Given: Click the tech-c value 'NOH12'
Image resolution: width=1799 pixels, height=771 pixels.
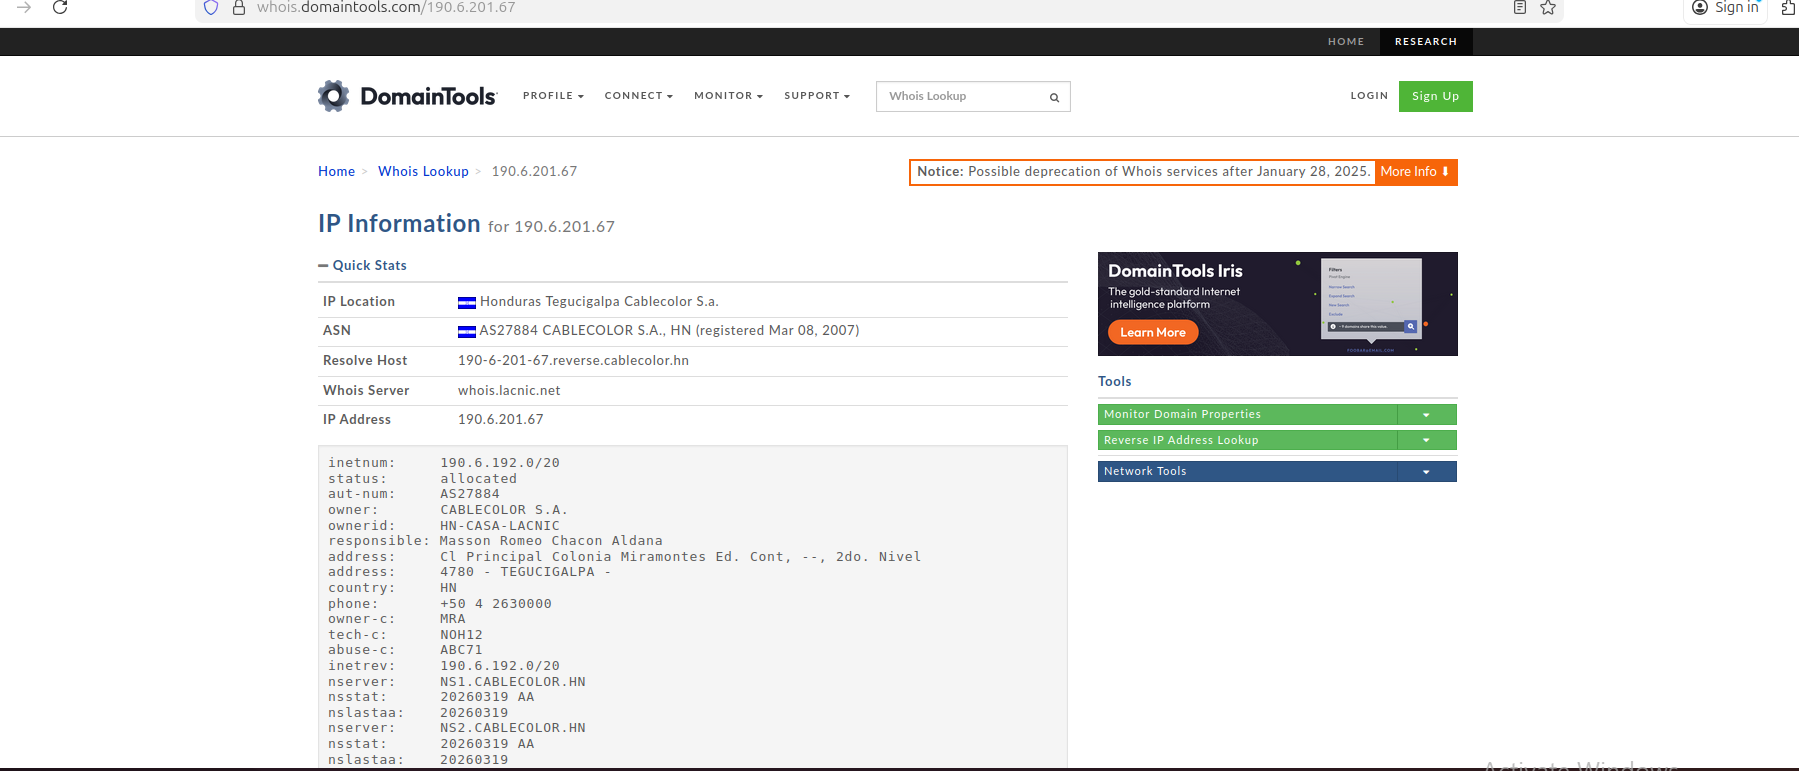Looking at the screenshot, I should pos(461,635).
